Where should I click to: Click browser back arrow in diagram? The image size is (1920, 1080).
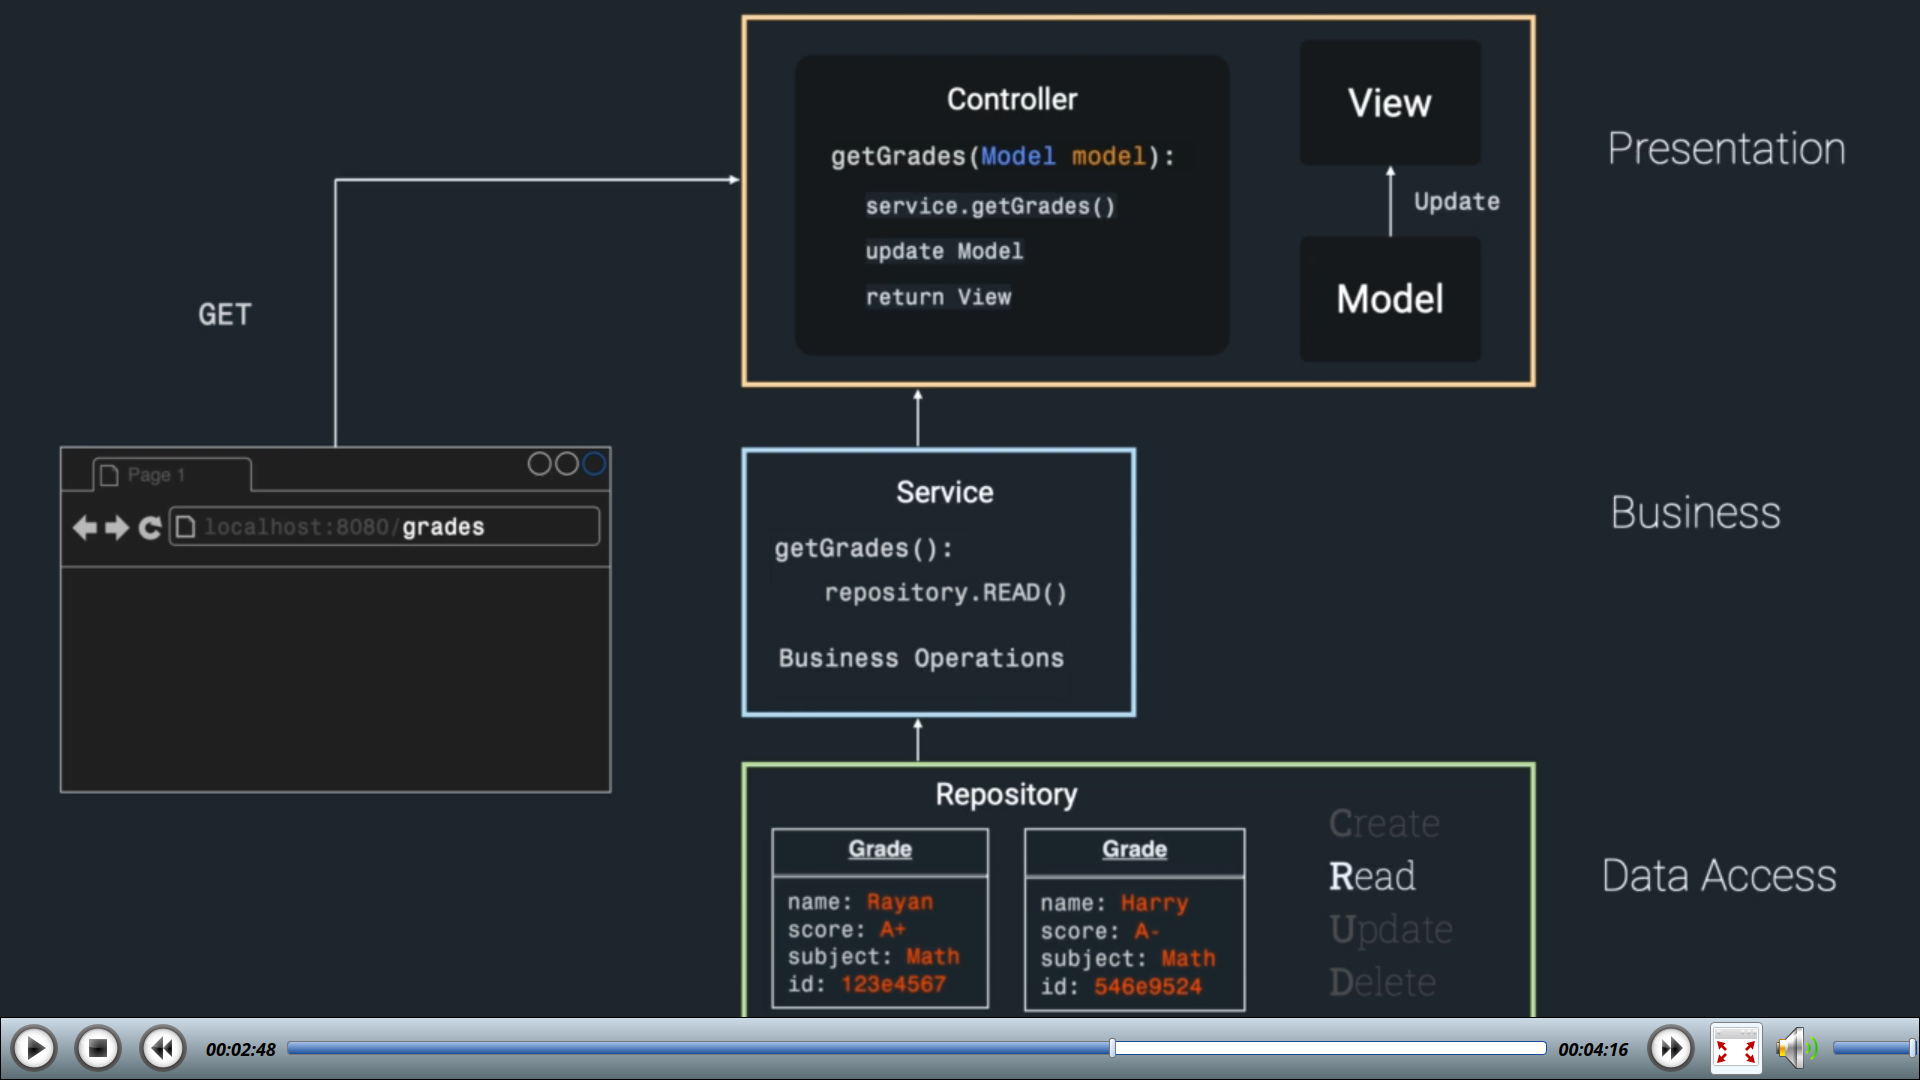85,527
